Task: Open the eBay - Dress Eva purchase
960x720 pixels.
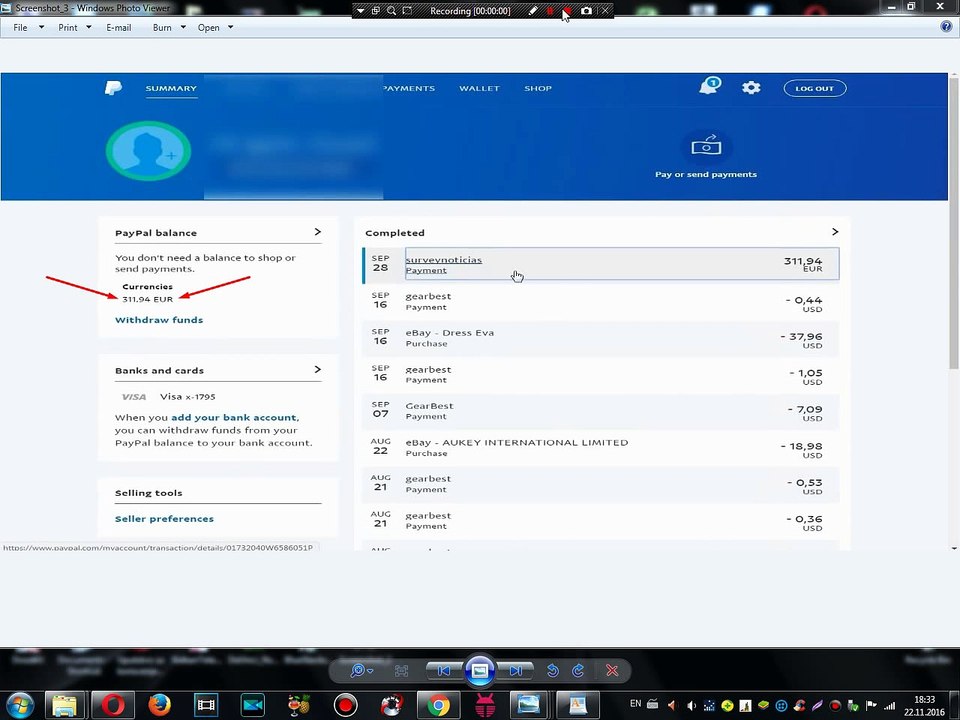Action: coord(601,338)
